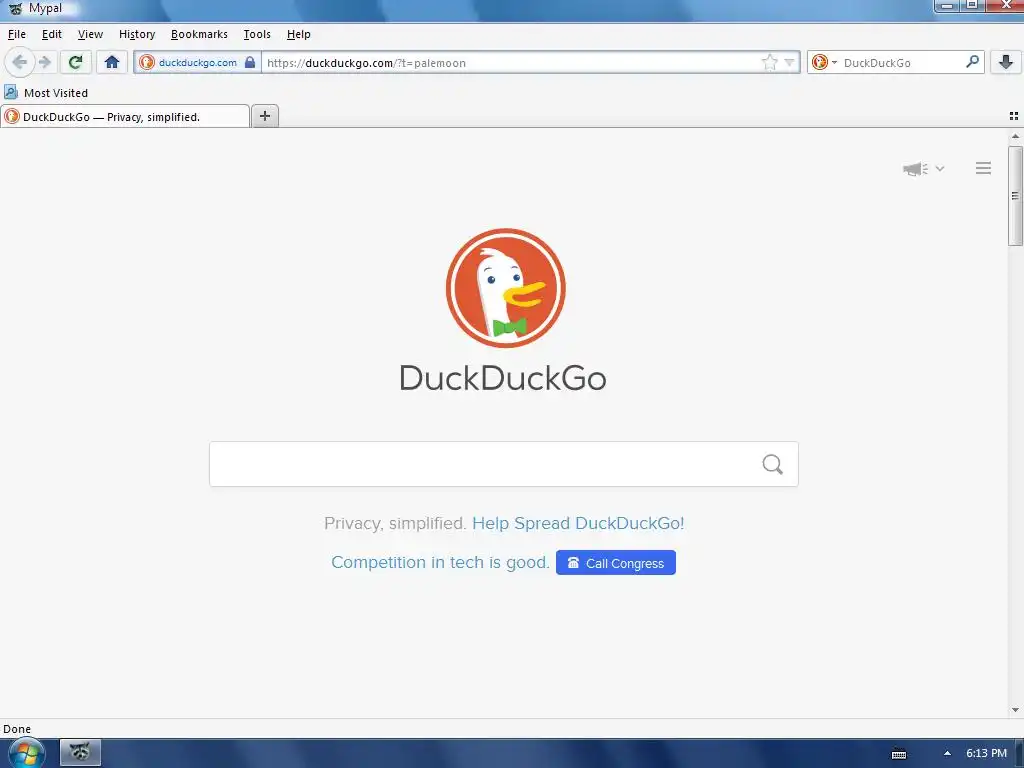Select the DuckDuckGo — Privacy, simplified tab

point(125,116)
